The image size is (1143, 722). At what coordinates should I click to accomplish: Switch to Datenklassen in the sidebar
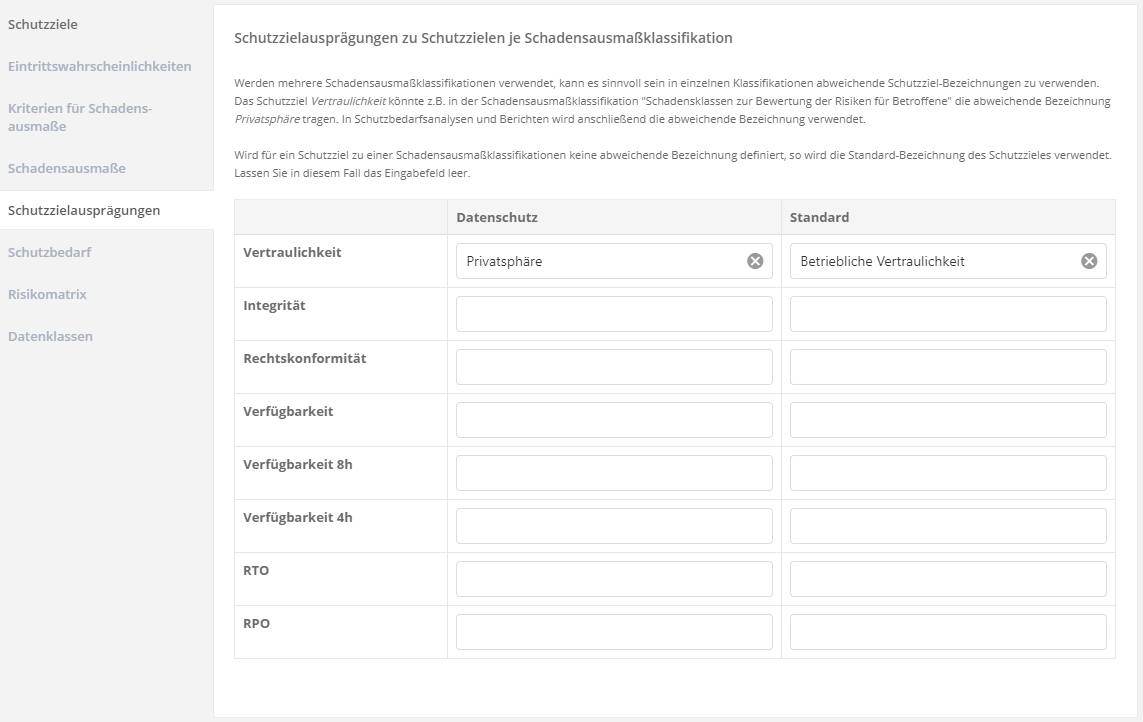click(50, 336)
